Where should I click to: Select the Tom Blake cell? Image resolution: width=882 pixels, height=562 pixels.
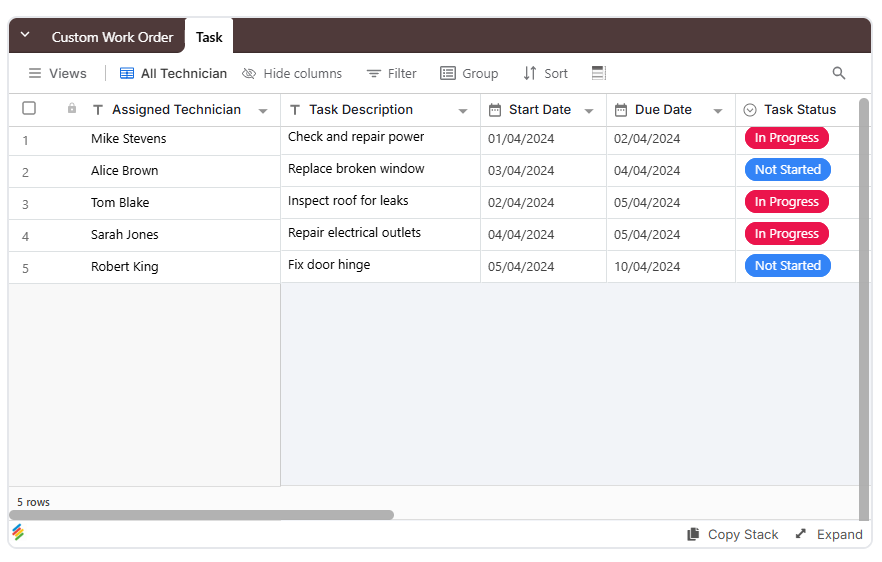(x=182, y=203)
